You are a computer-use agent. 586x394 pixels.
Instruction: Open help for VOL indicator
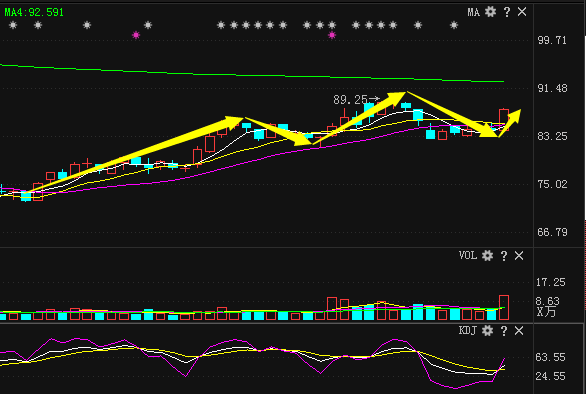[x=504, y=256]
